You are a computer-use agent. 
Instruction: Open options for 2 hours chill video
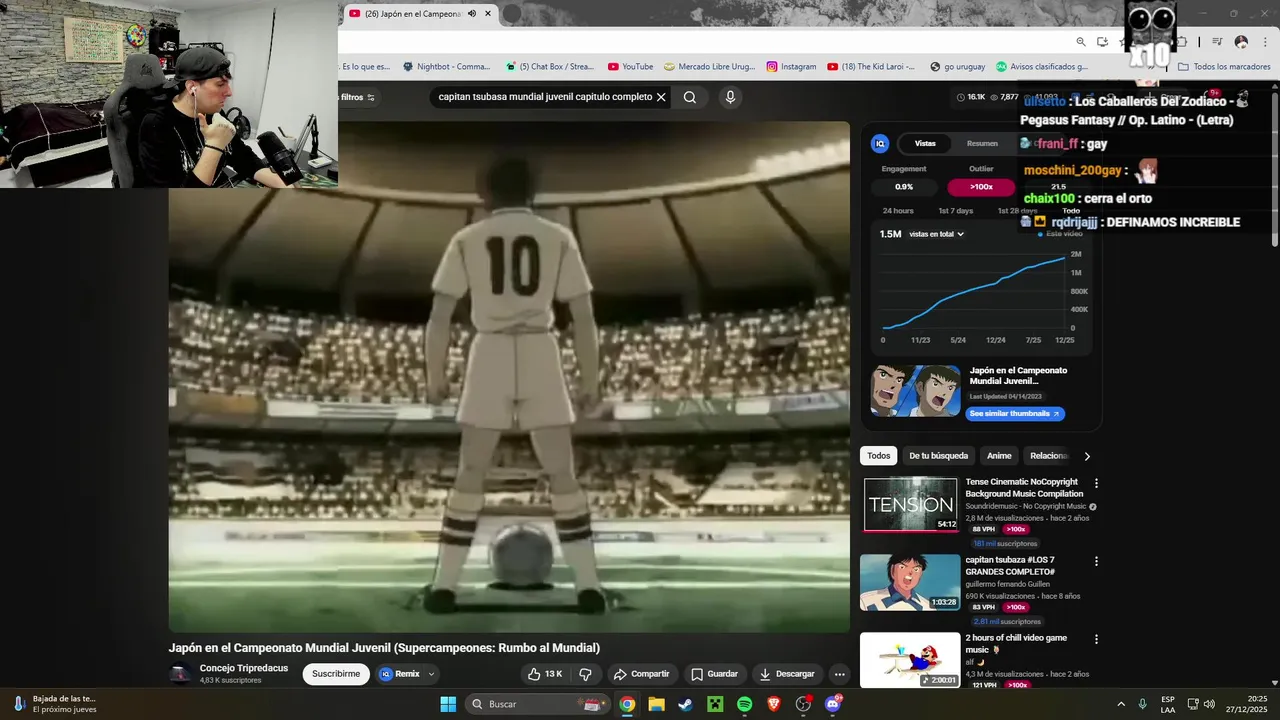[x=1096, y=639]
